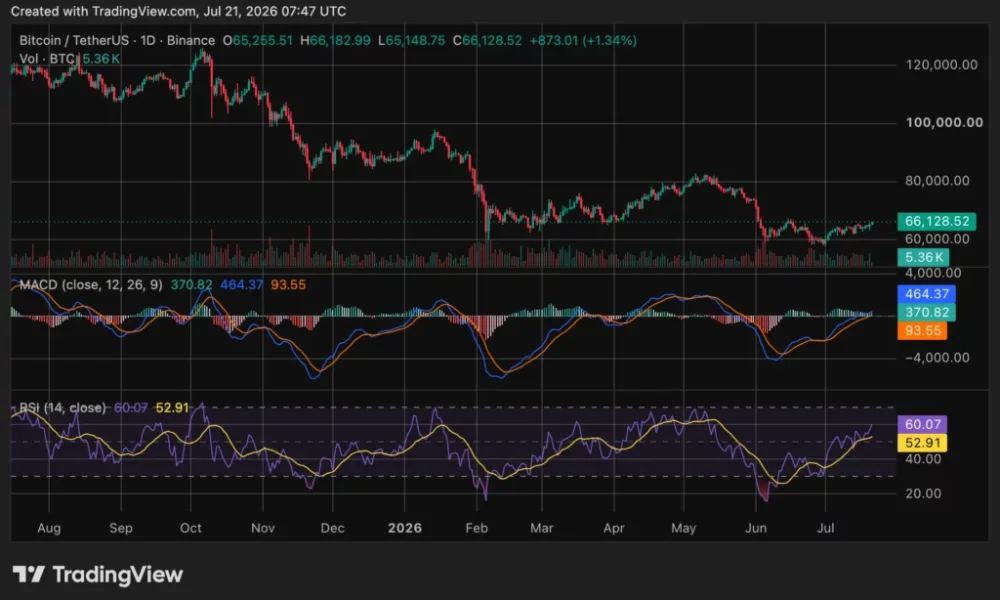Click the Oct label on time axis
The image size is (1000, 600).
(x=191, y=528)
